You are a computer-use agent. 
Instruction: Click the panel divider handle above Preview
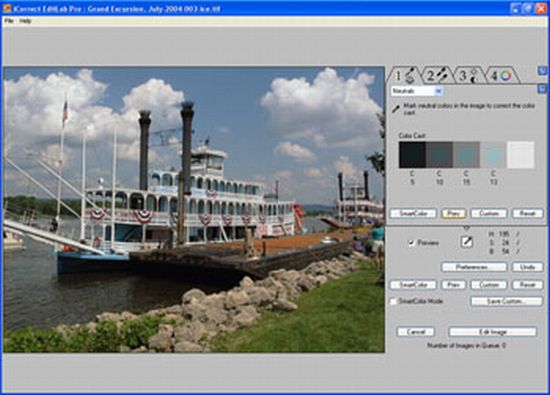(x=467, y=228)
